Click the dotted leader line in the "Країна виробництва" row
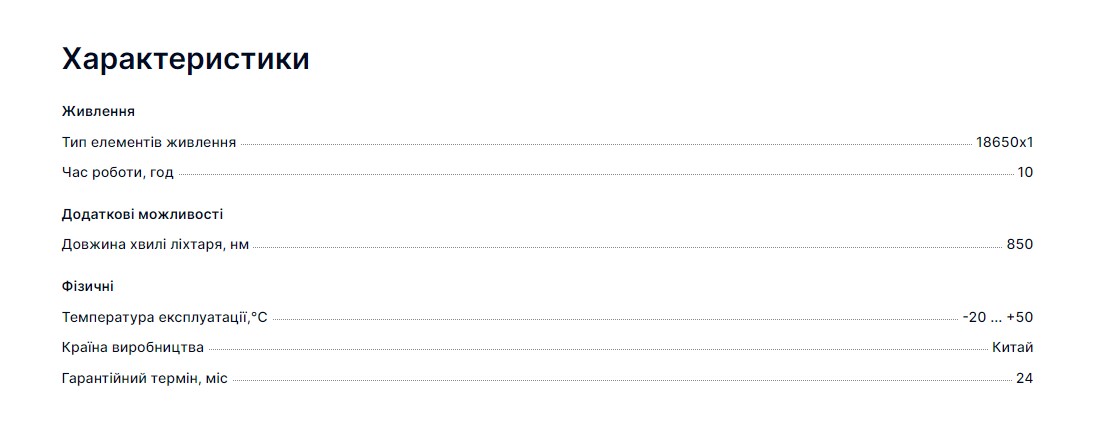The width and height of the screenshot is (1104, 445). point(598,350)
